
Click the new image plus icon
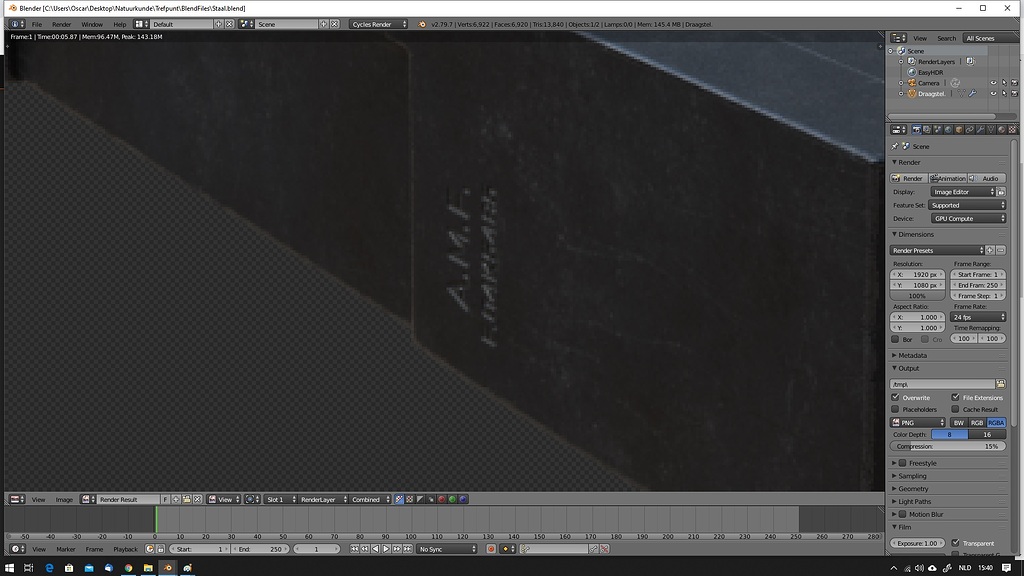pos(176,499)
